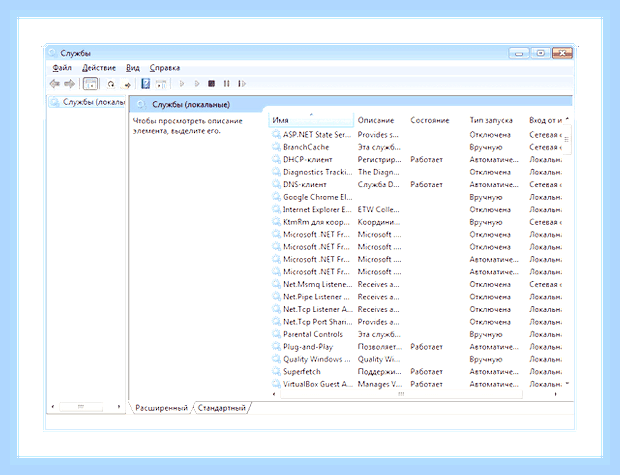Click the Forward arrow in the toolbar
This screenshot has height=475, width=620.
click(70, 83)
